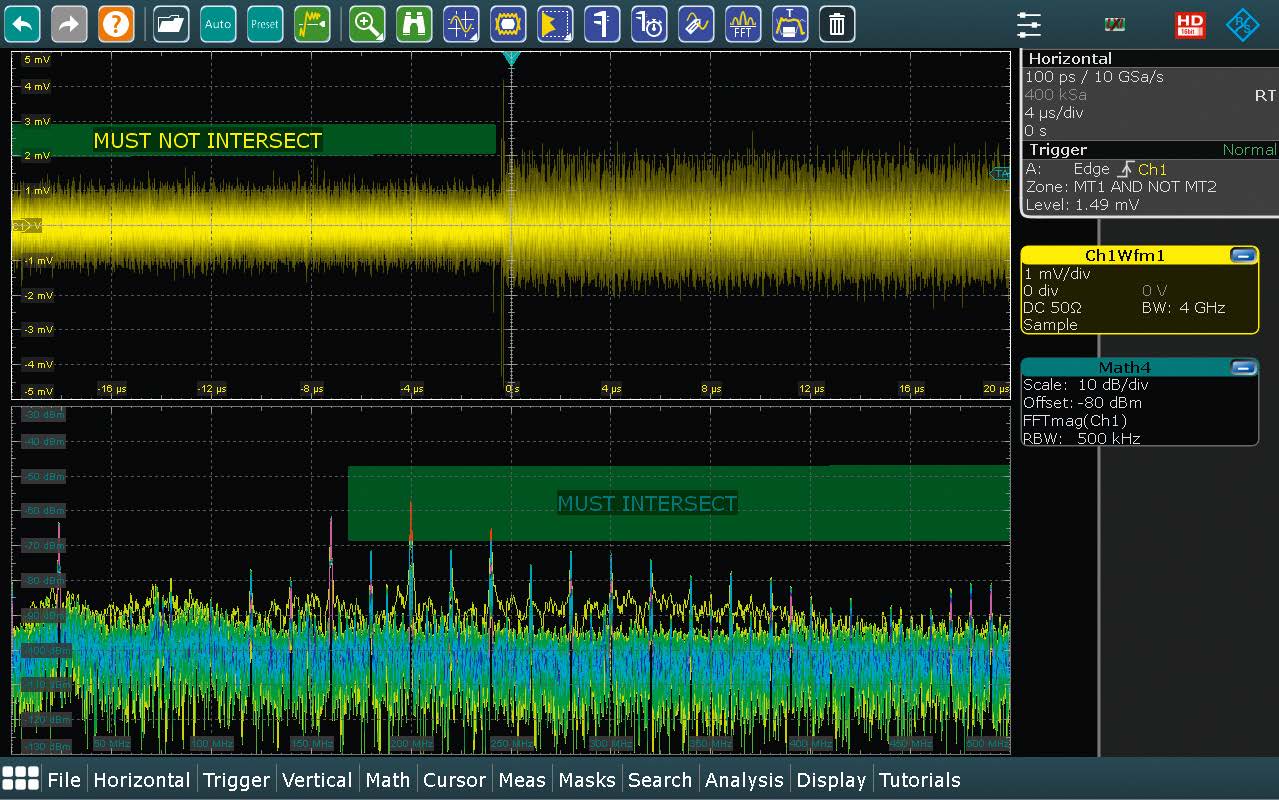Select the Cursor measurement tool icon
Viewport: 1279px width, 800px height.
coord(461,24)
